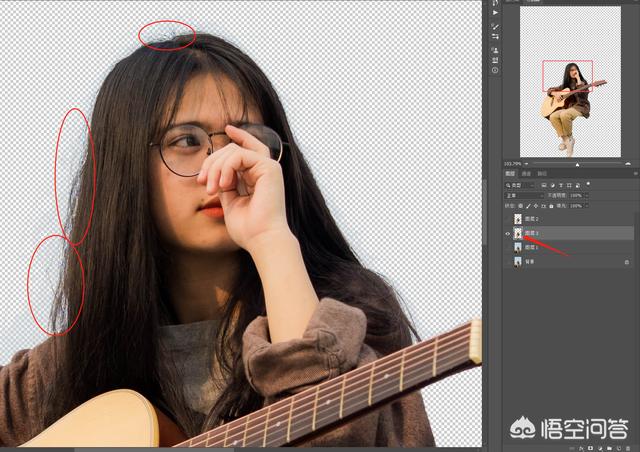The height and width of the screenshot is (452, 640).
Task: Click the text layer filter icon
Action: click(560, 185)
